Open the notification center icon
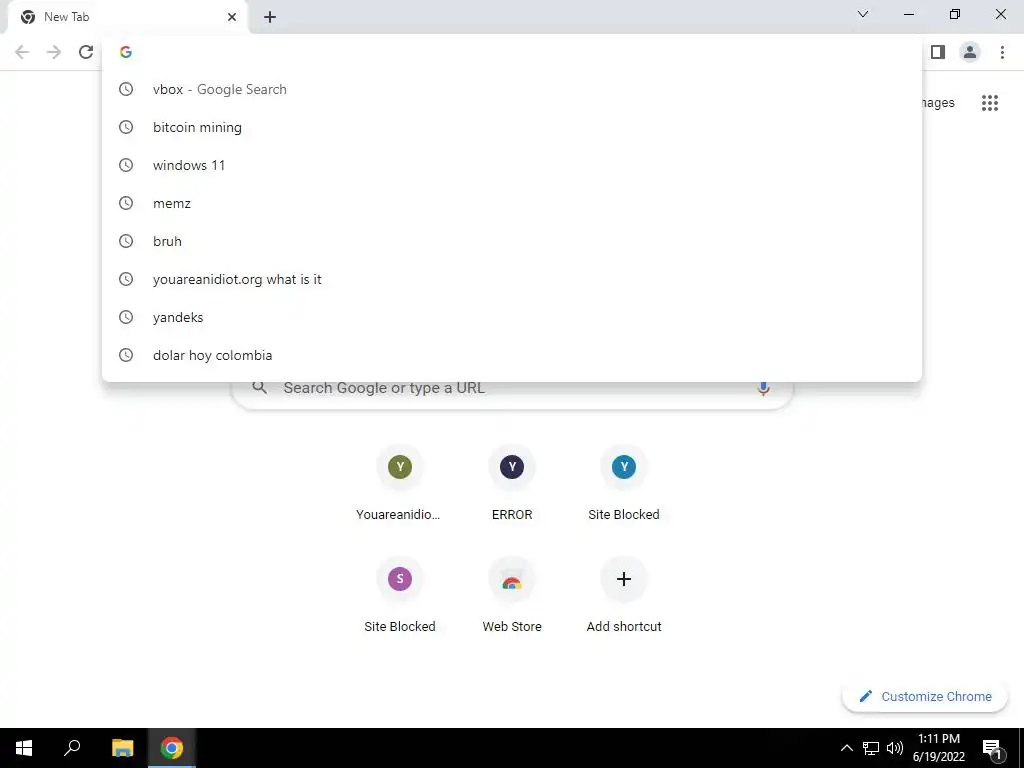The height and width of the screenshot is (768, 1024). tap(992, 748)
